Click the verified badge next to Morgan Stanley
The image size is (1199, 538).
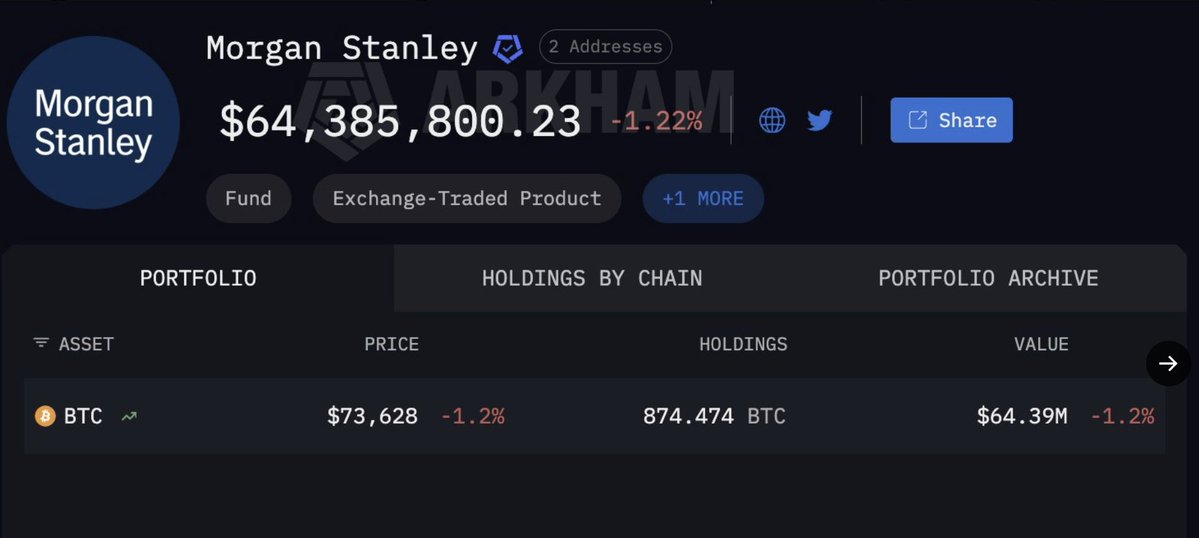click(x=508, y=48)
